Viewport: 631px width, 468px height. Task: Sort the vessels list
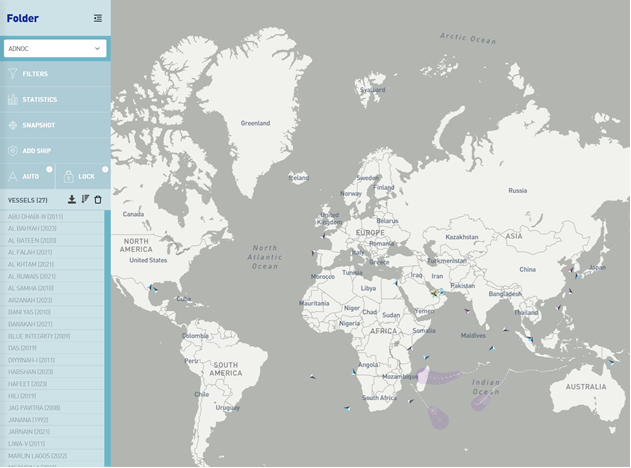click(85, 199)
